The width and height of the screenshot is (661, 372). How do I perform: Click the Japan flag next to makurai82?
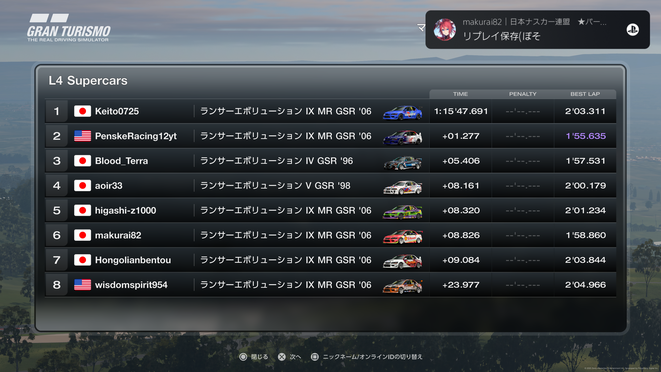(x=82, y=235)
